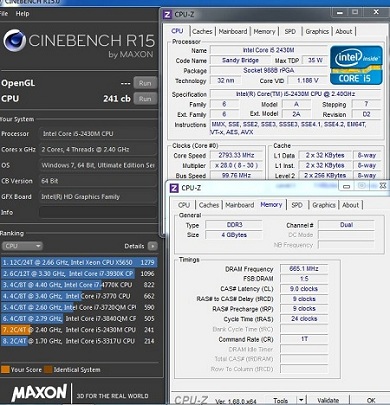Run the OpenGL benchmark
Viewport: 390px width, 405px height.
145,83
